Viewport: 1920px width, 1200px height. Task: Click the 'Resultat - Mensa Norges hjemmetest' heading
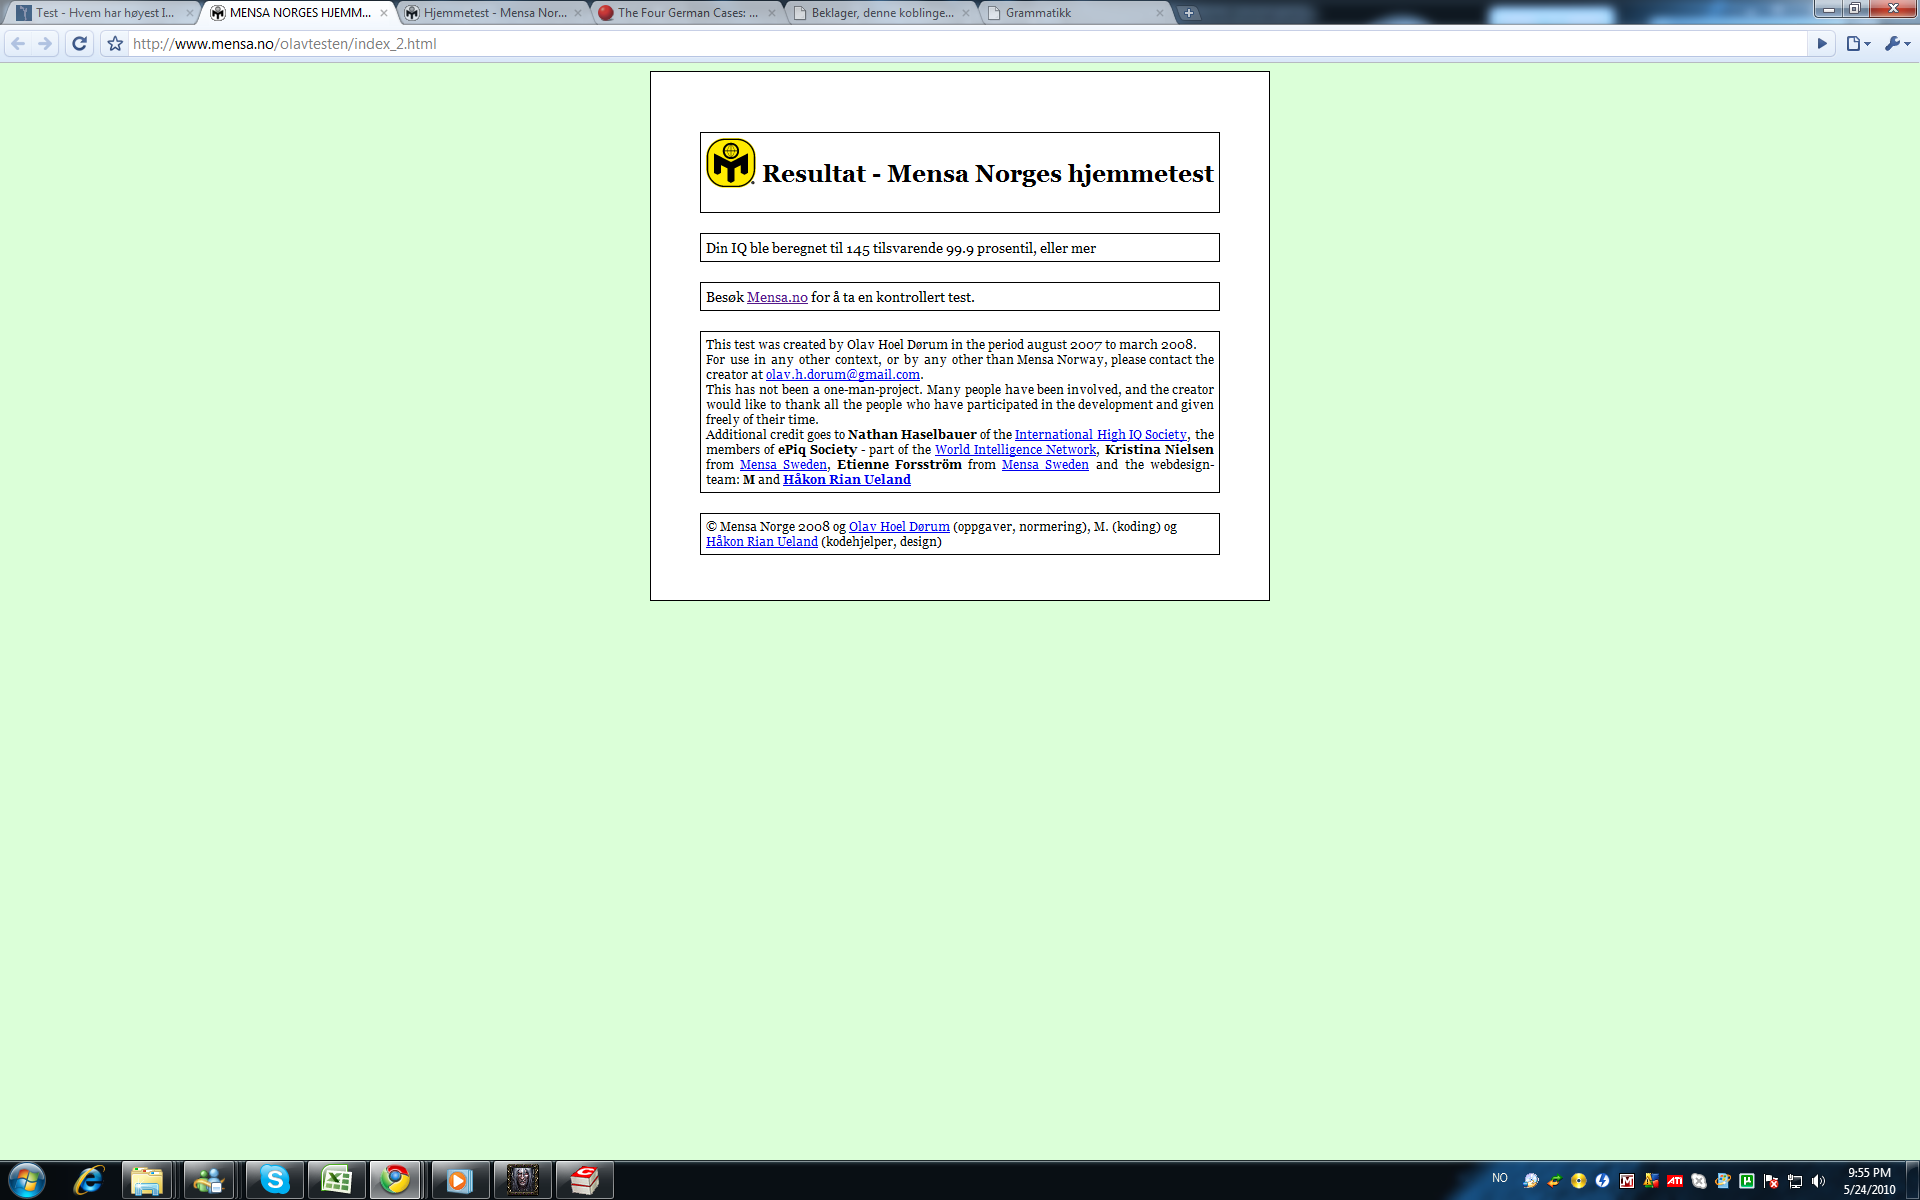click(988, 173)
